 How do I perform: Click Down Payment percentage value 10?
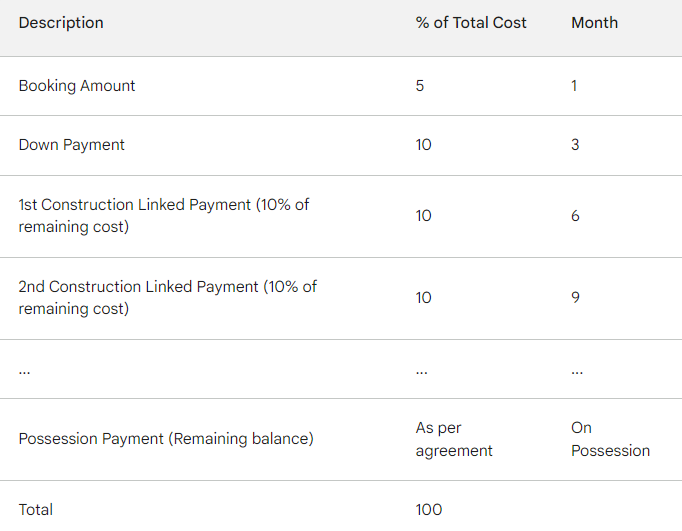[423, 145]
